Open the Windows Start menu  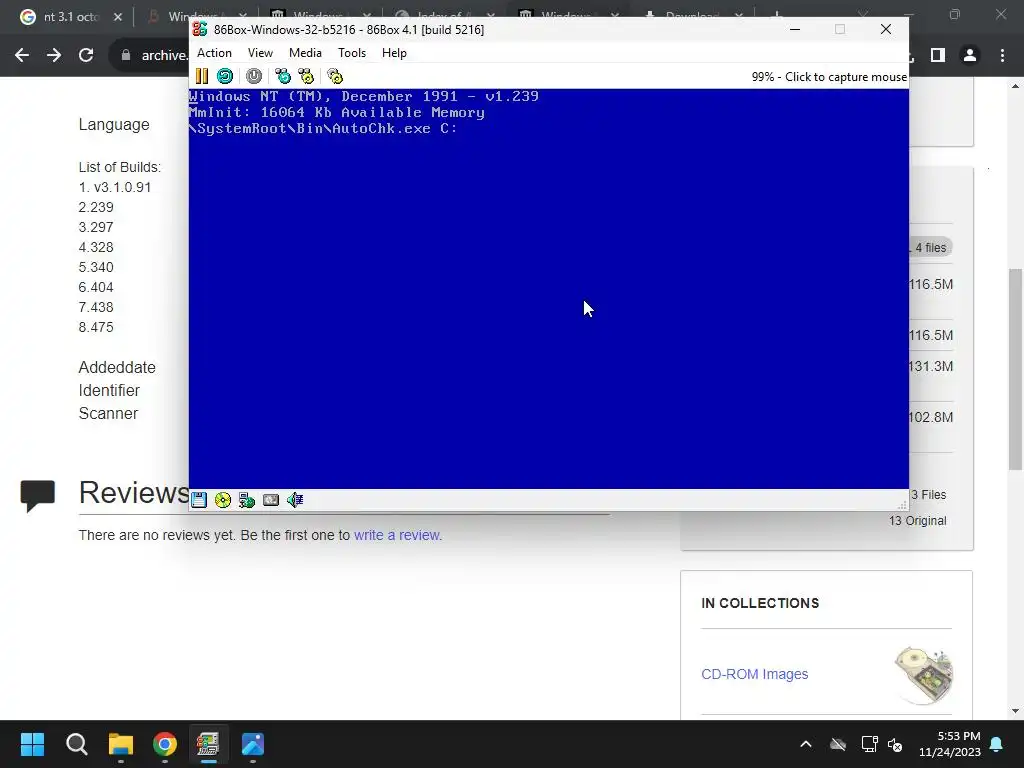pyautogui.click(x=32, y=744)
